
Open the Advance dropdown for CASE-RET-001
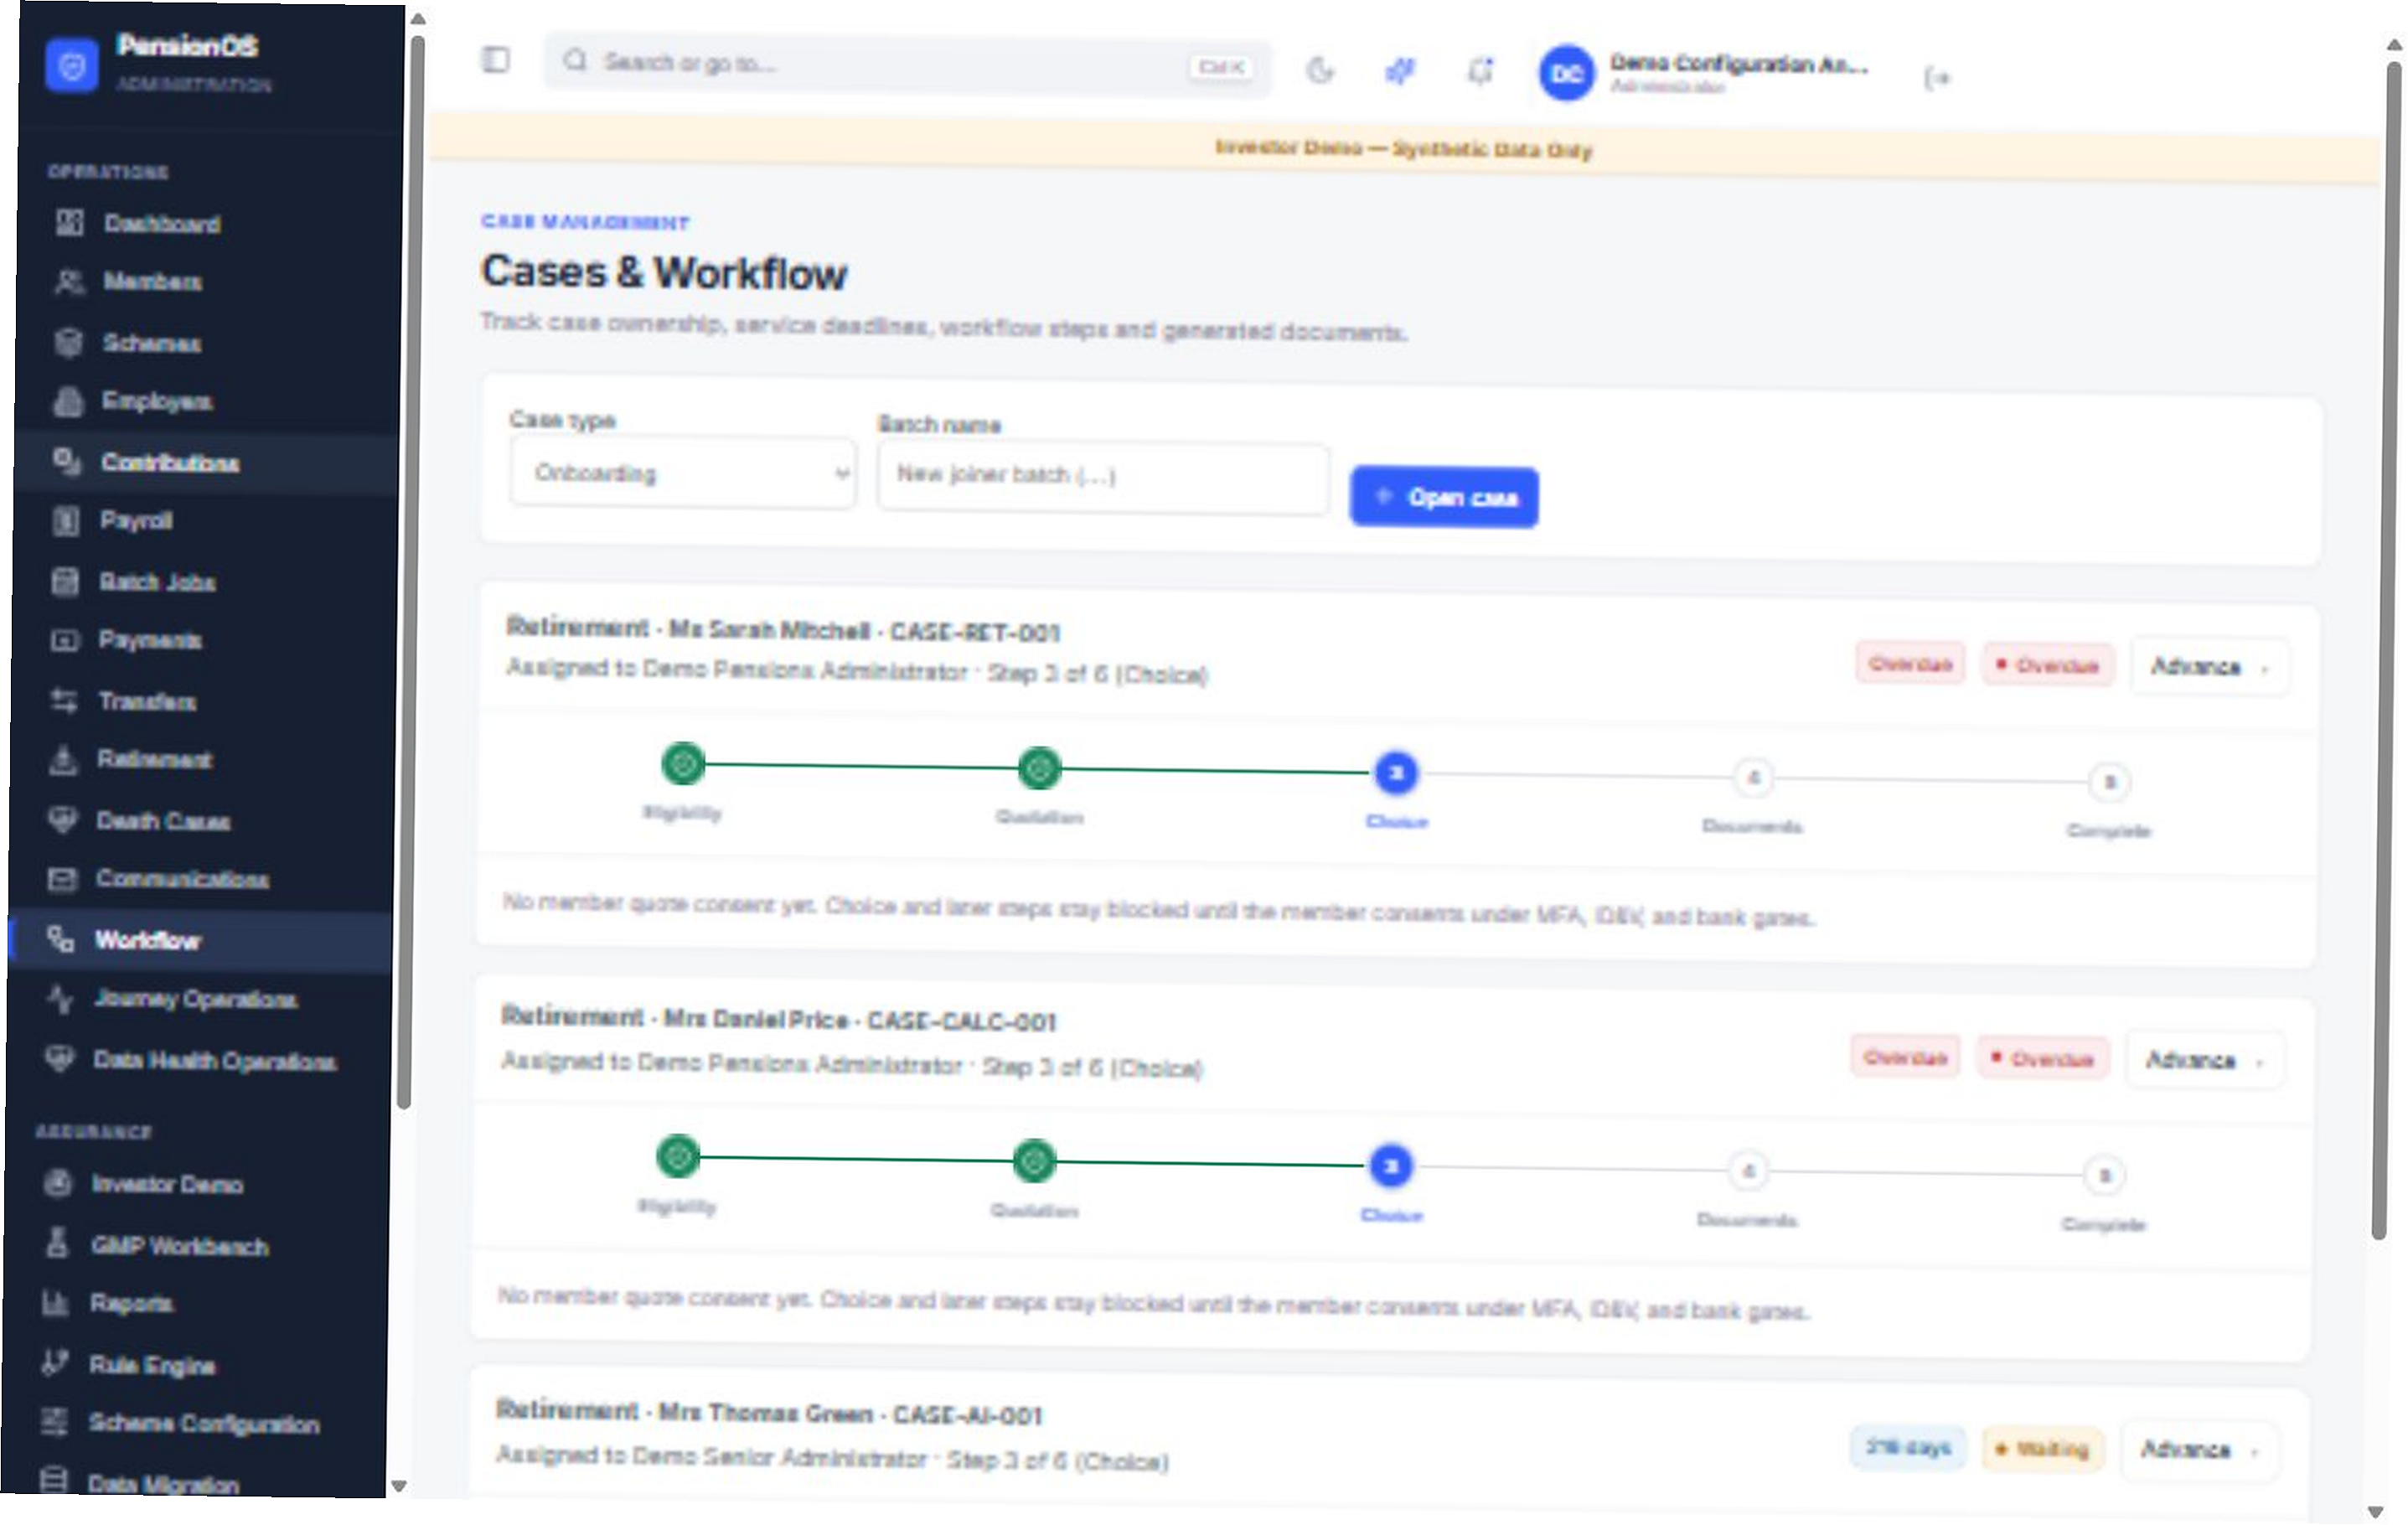click(x=2210, y=668)
